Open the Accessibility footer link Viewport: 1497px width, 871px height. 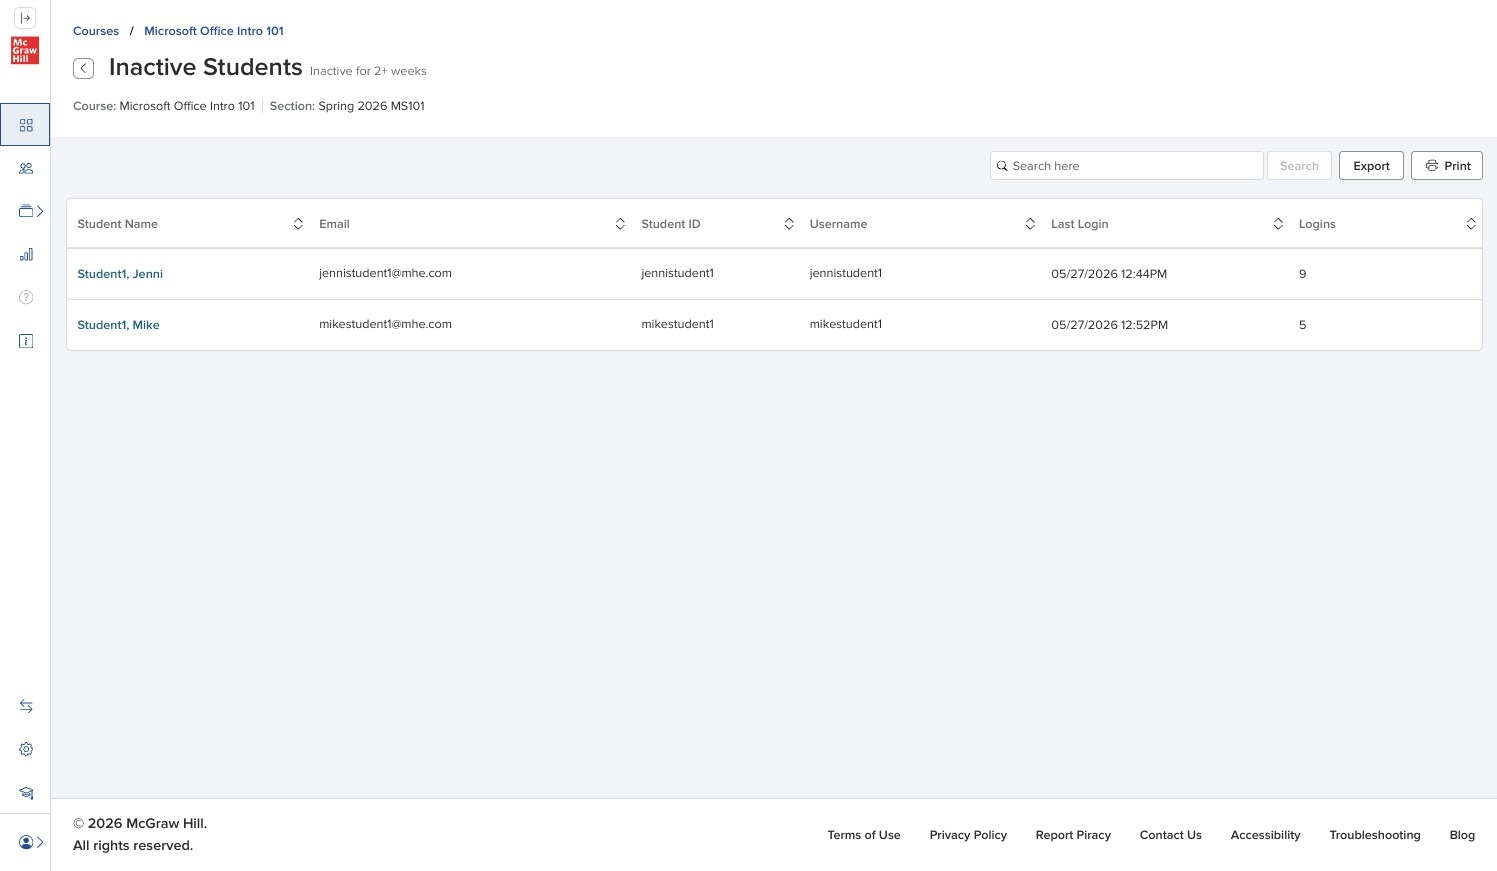tap(1265, 835)
